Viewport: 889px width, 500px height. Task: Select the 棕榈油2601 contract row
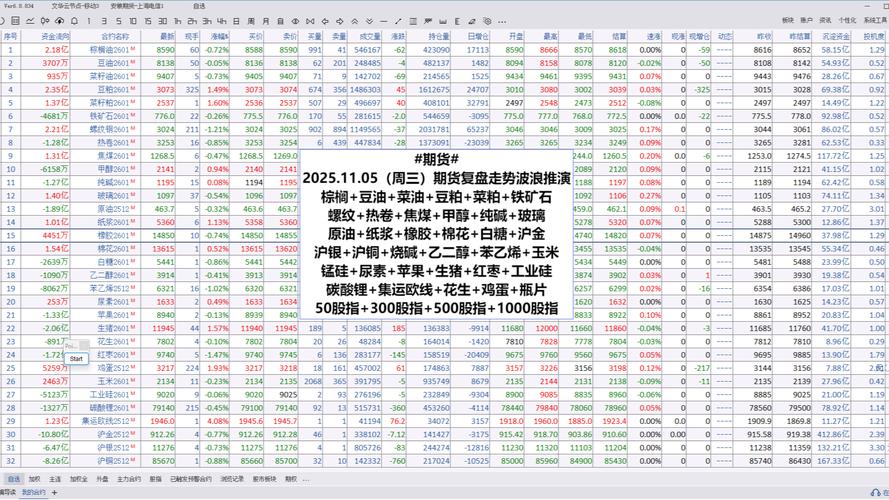pyautogui.click(x=444, y=49)
